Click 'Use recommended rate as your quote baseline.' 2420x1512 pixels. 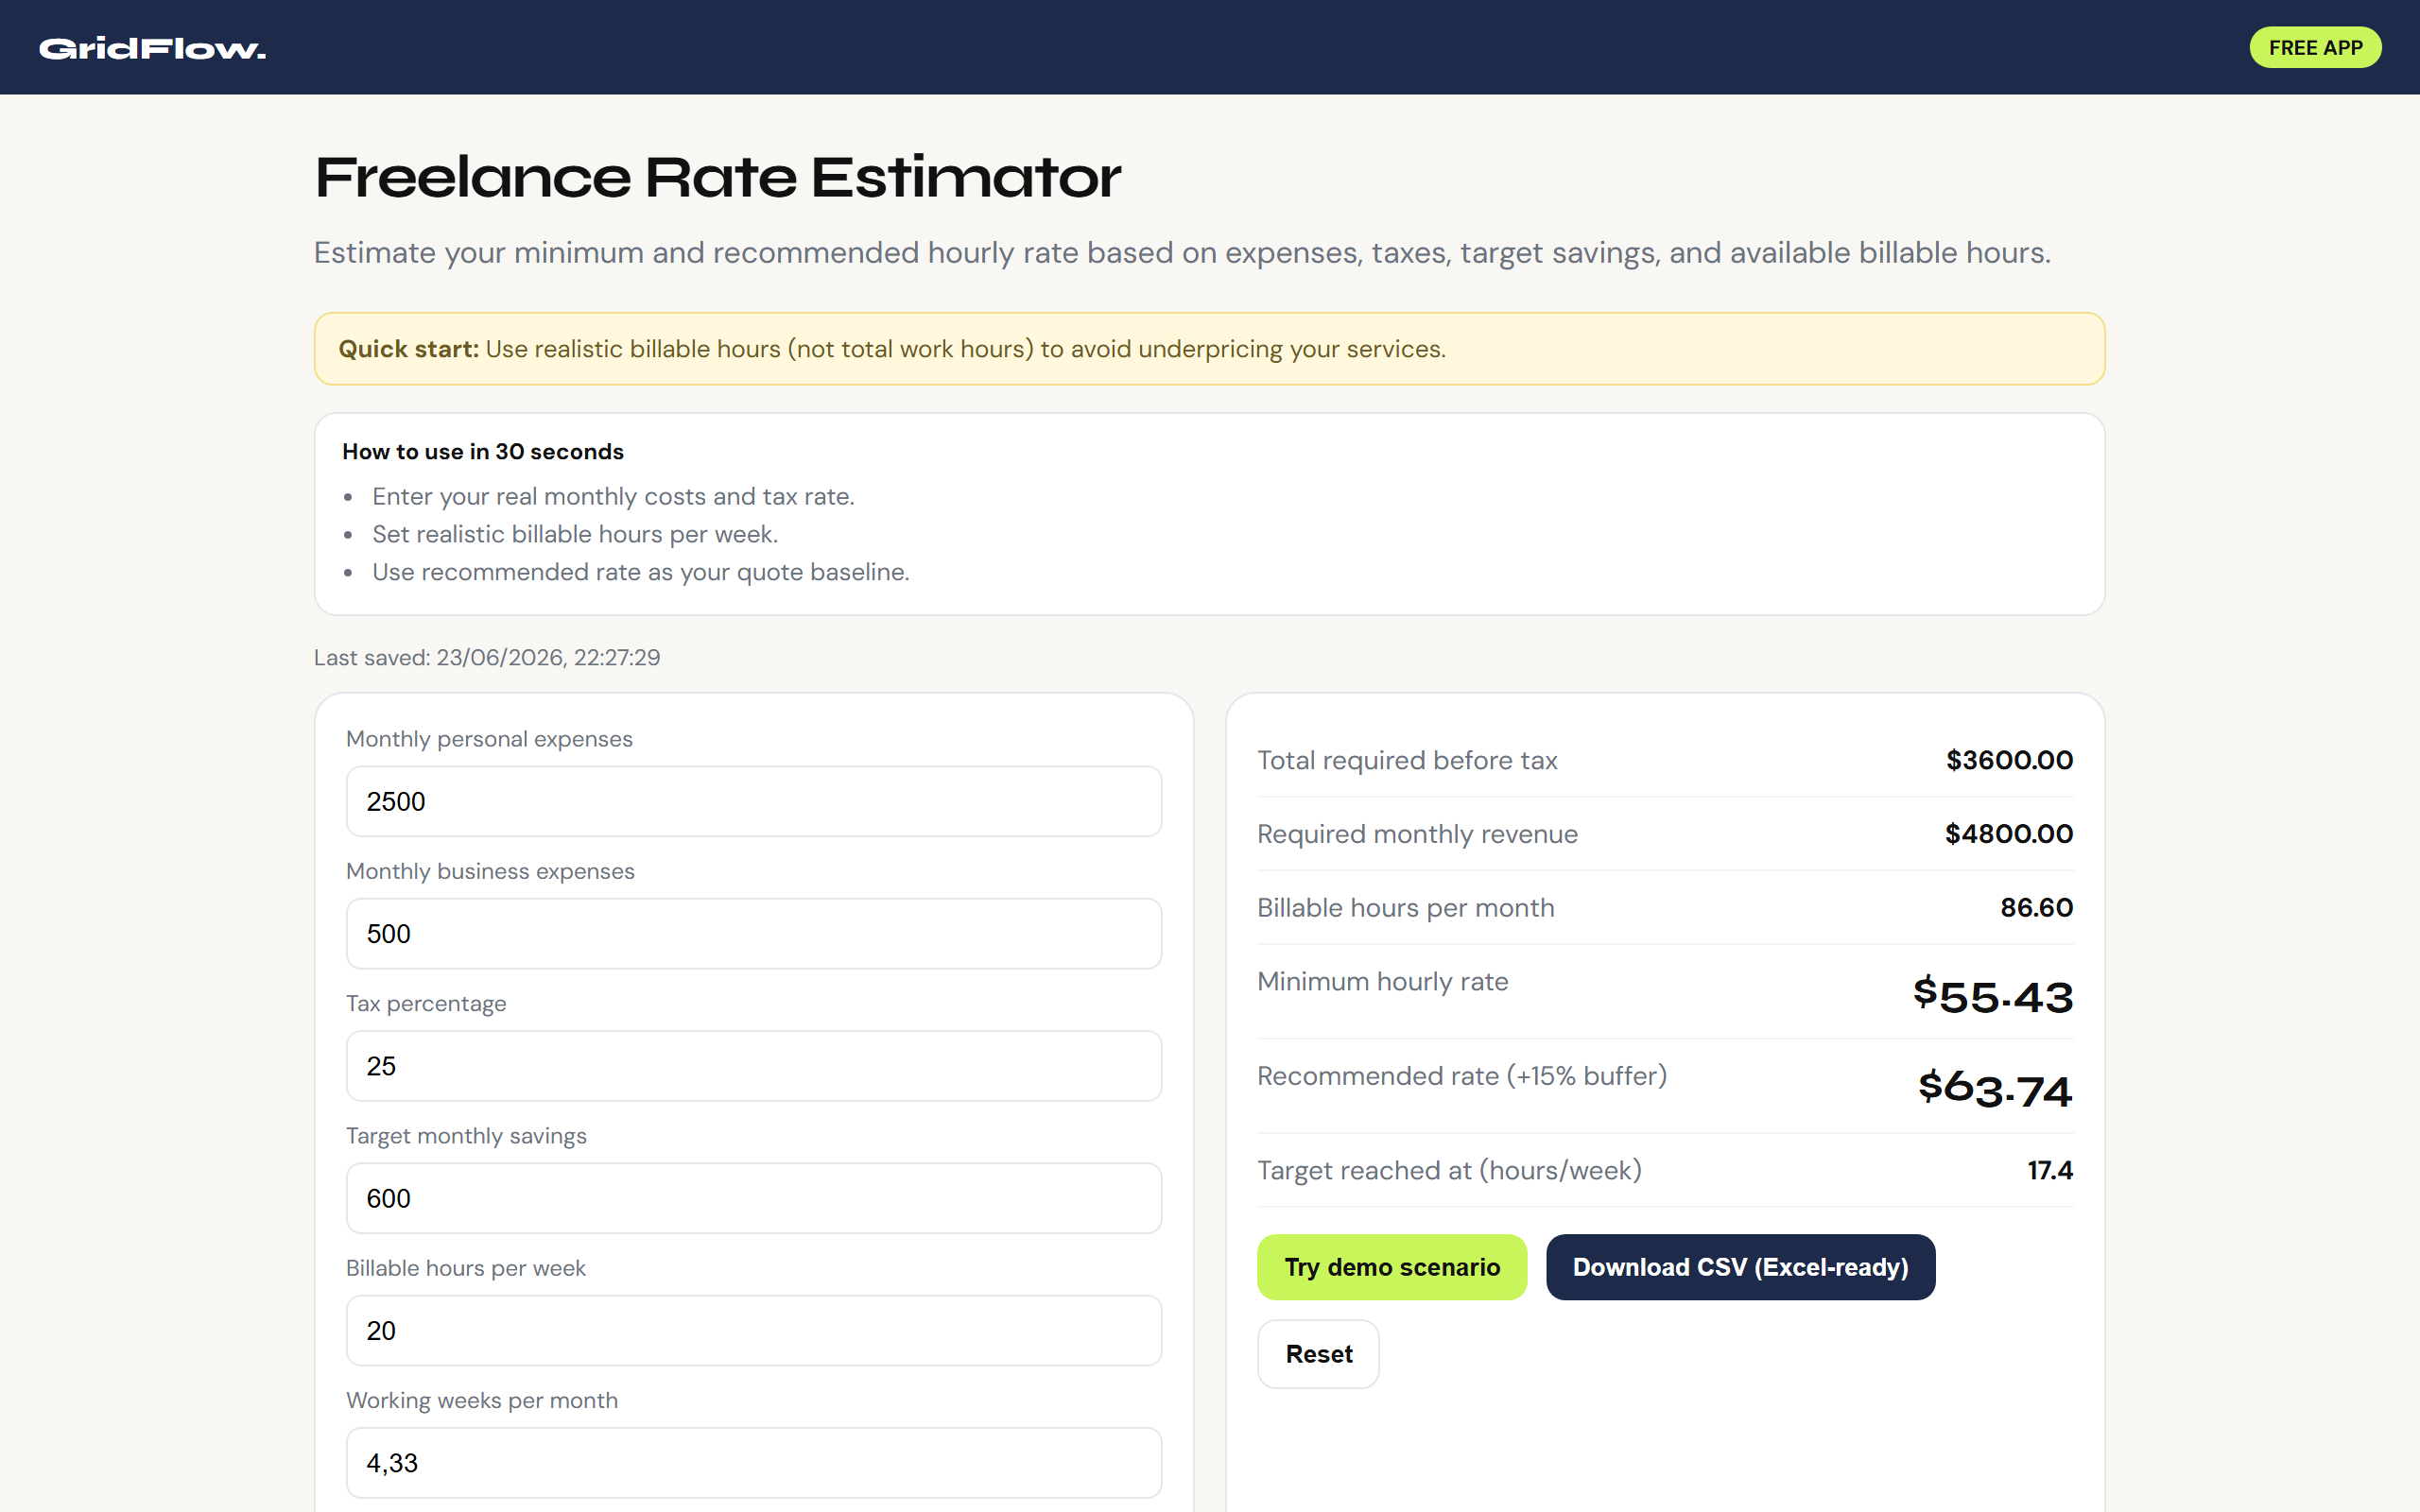641,572
